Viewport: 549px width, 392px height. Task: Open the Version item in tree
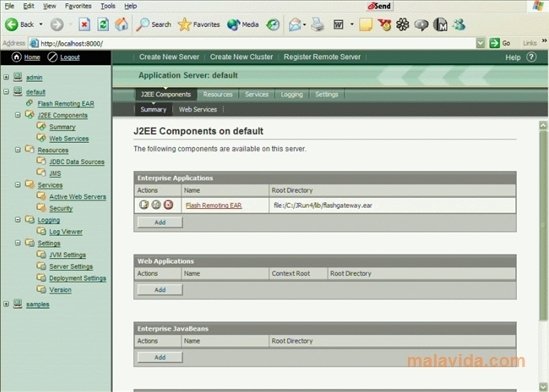(x=60, y=290)
